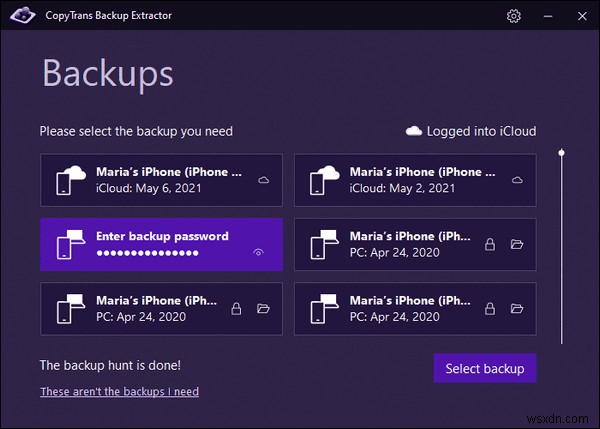Open folder of bottom-right Apr 24 backup
The width and height of the screenshot is (600, 429).
[x=517, y=308]
